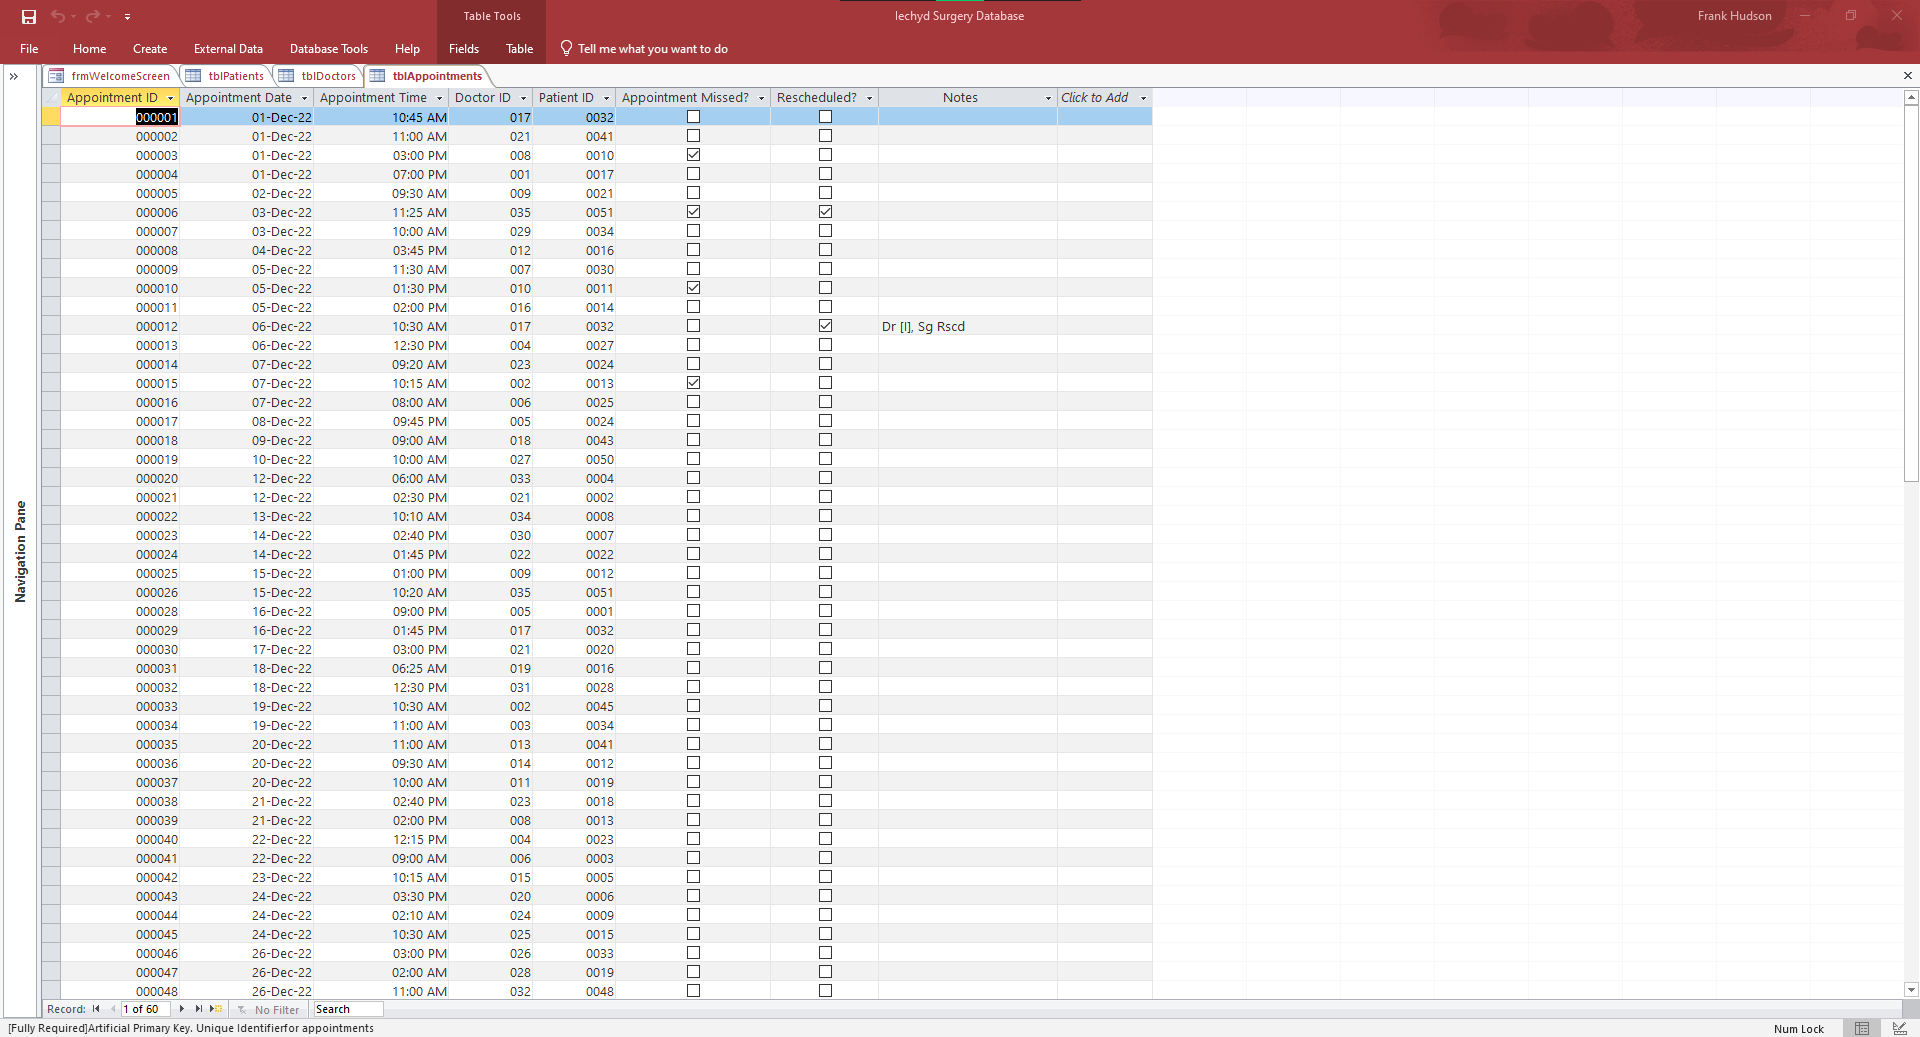1920x1037 pixels.
Task: Click the Save icon in Quick Access Toolbar
Action: click(28, 16)
